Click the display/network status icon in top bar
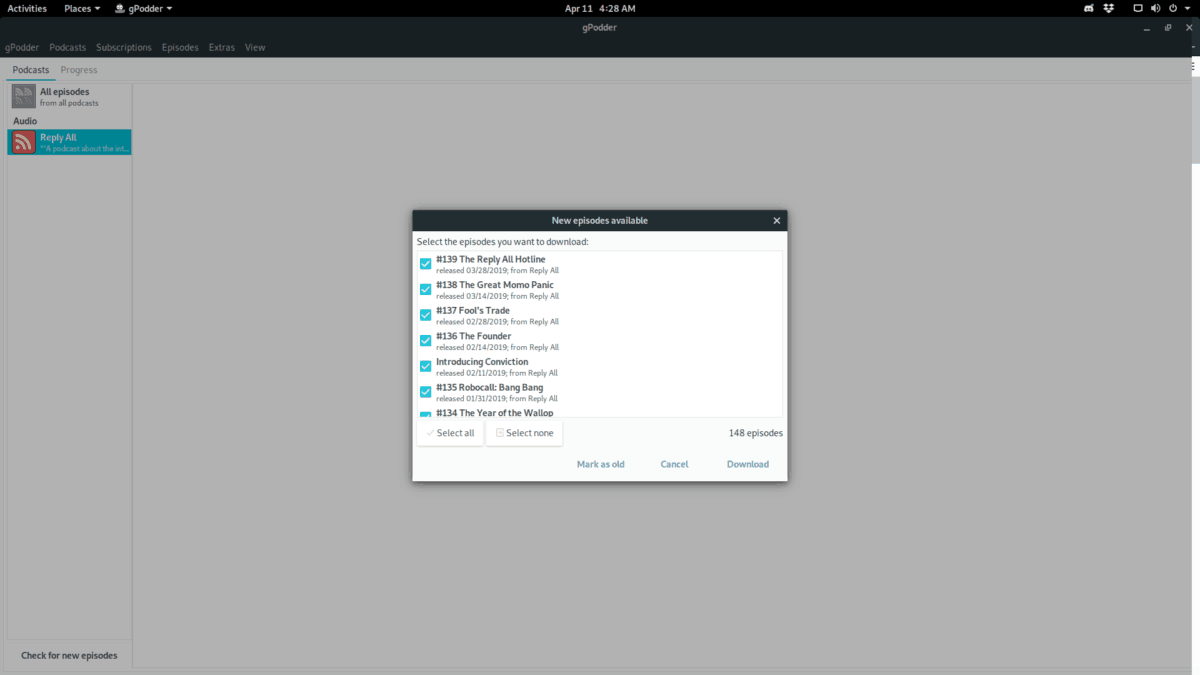1200x675 pixels. point(1137,8)
